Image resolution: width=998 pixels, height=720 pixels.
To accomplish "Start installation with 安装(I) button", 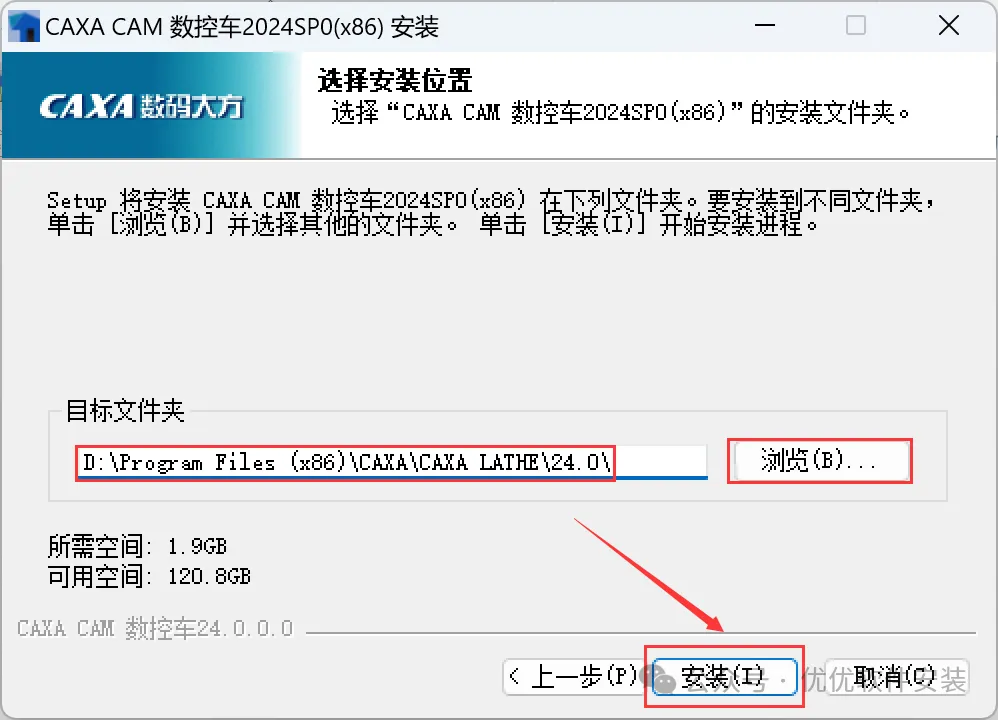I will (725, 677).
